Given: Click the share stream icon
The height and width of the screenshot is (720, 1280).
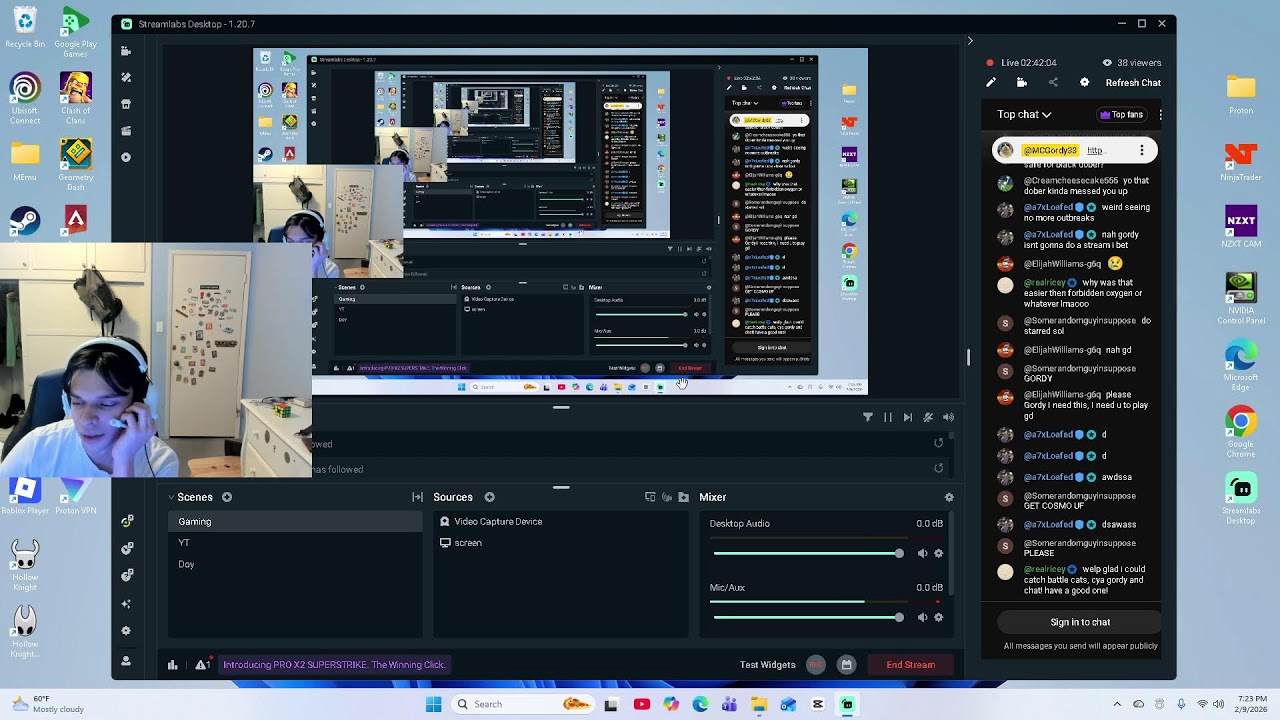Looking at the screenshot, I should pos(1053,83).
